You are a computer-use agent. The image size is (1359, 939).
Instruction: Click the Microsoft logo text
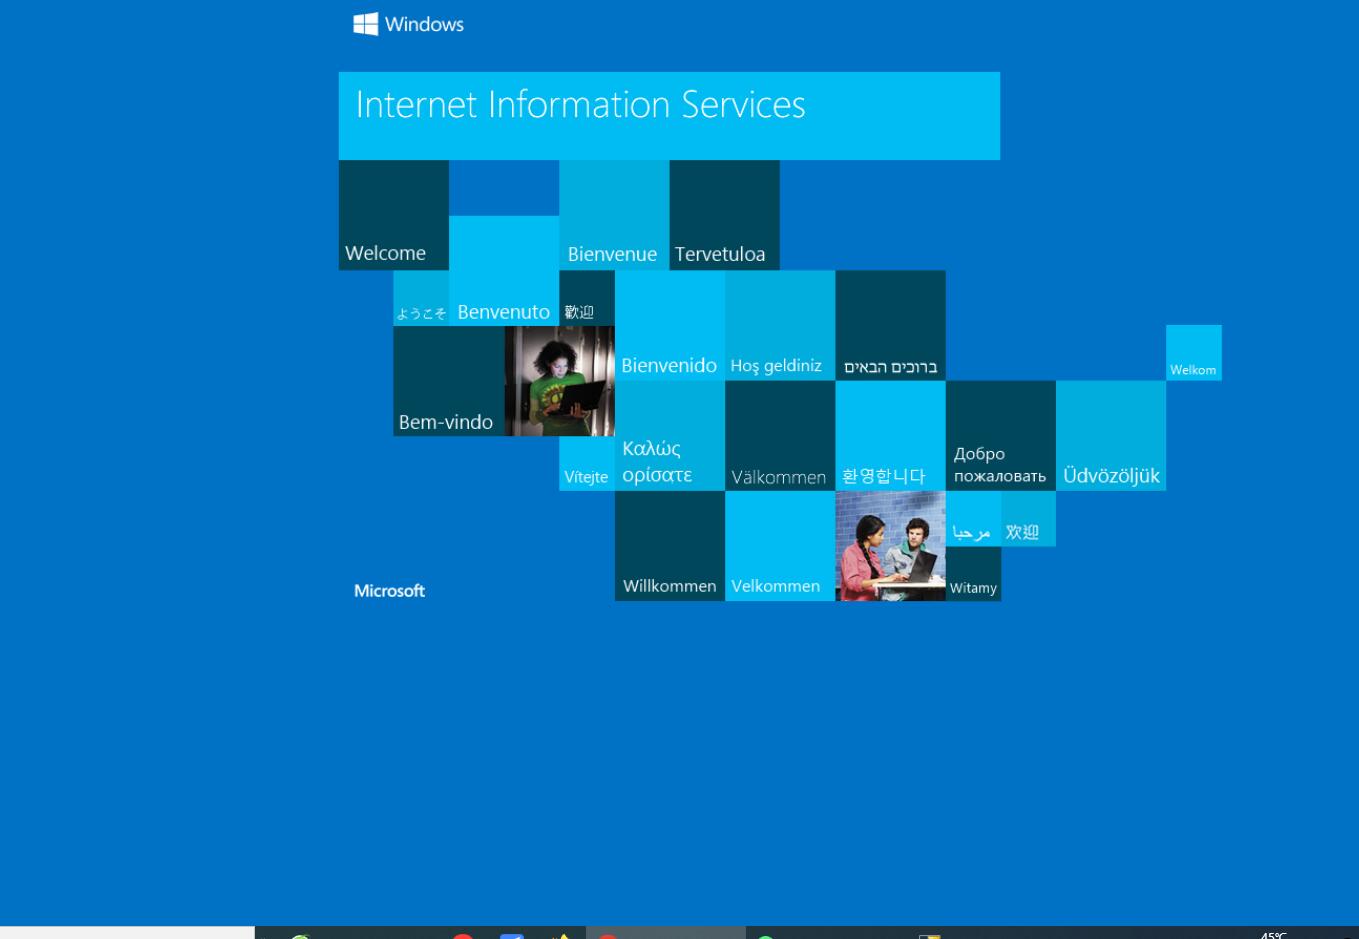point(389,591)
